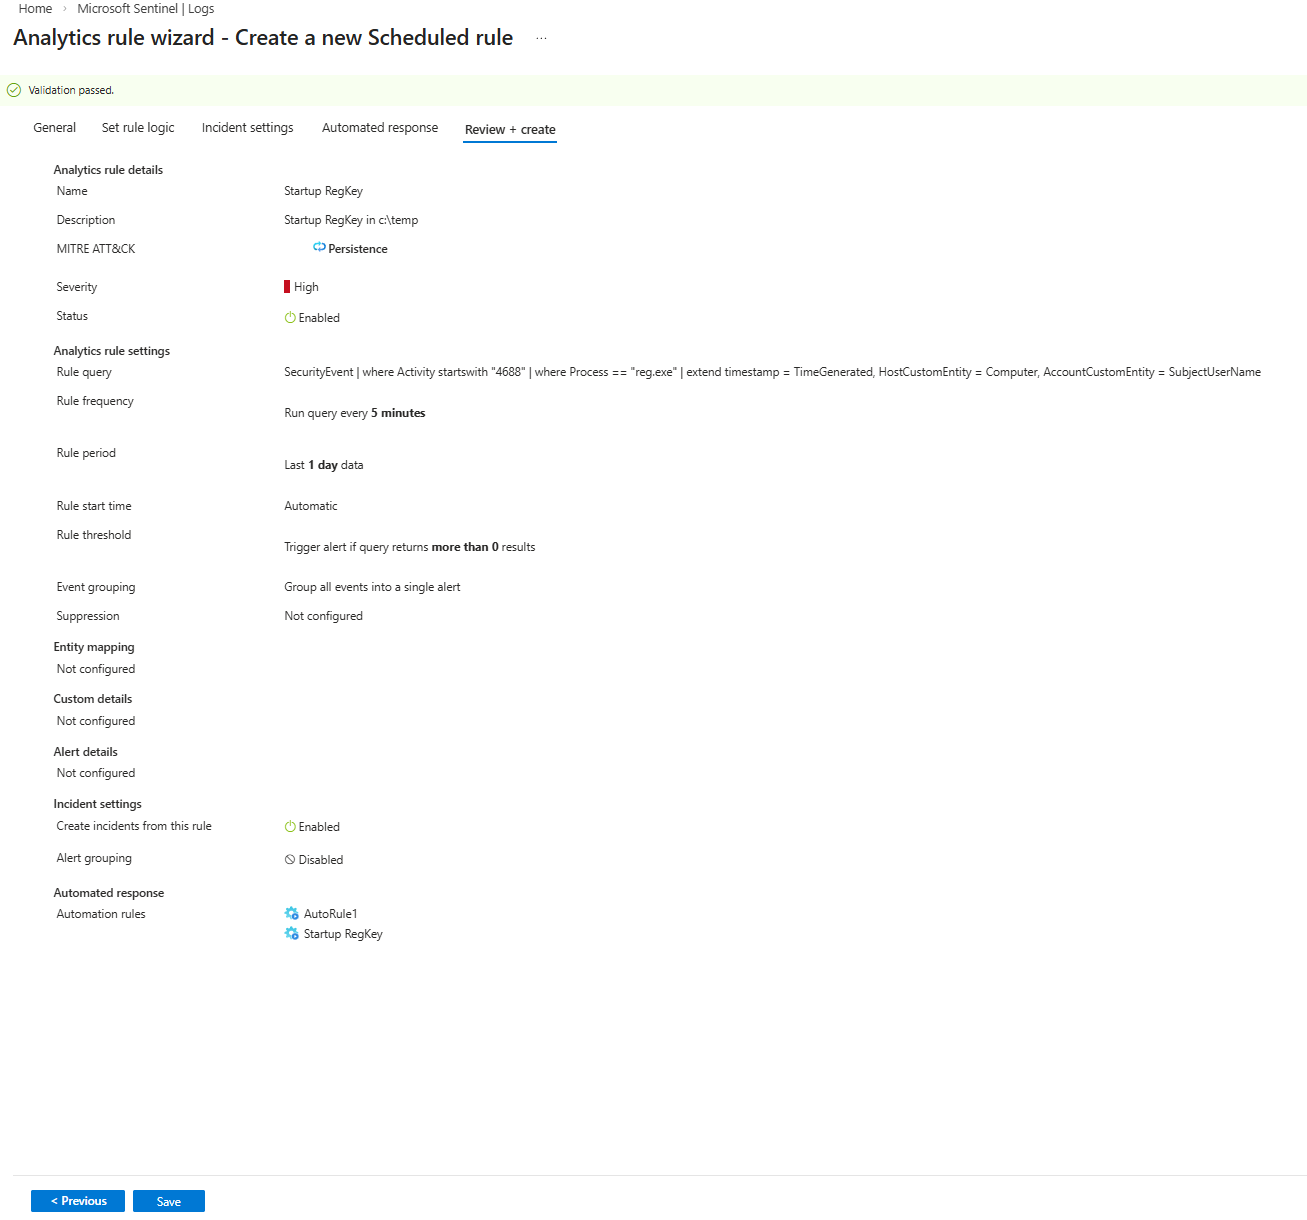The width and height of the screenshot is (1307, 1220).
Task: Open the Set rule logic tab
Action: pyautogui.click(x=138, y=128)
